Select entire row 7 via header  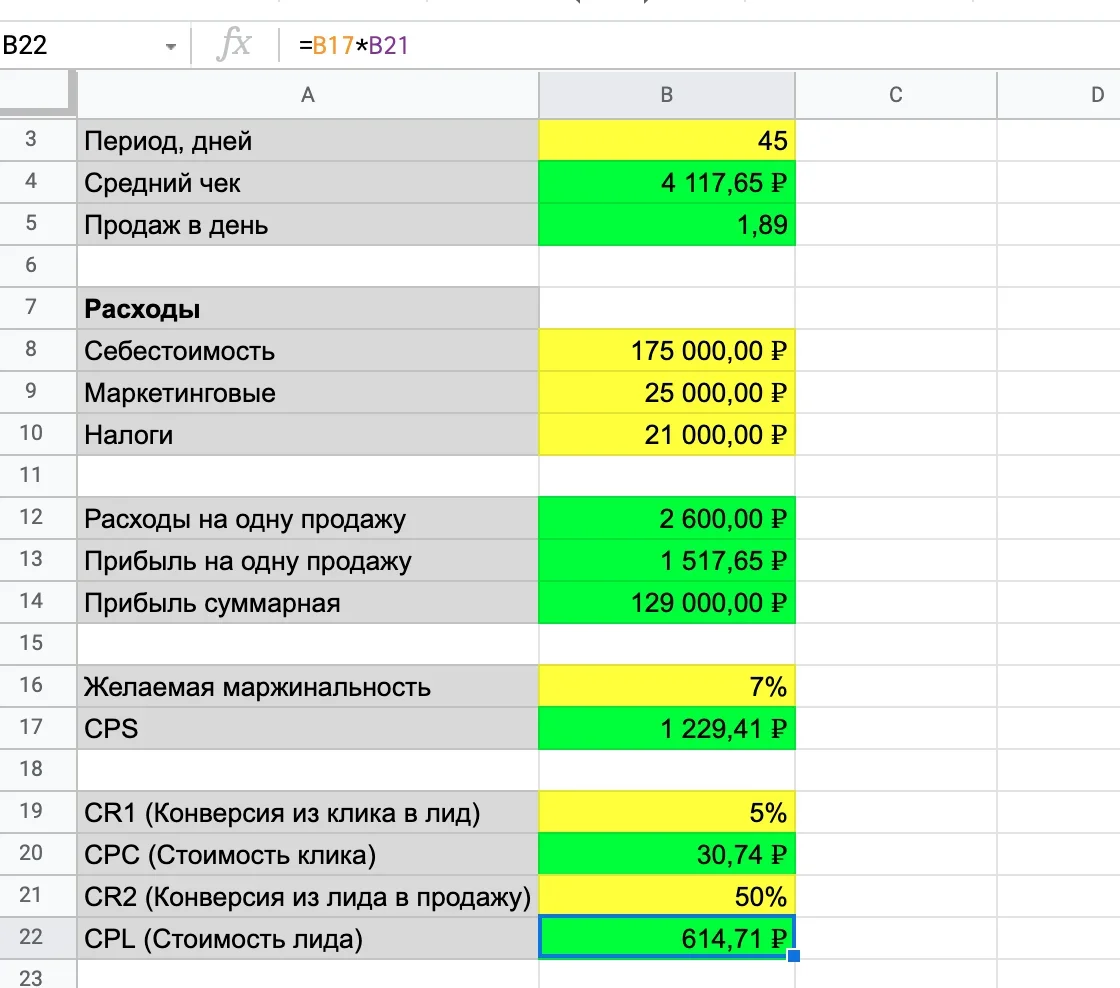(x=30, y=308)
